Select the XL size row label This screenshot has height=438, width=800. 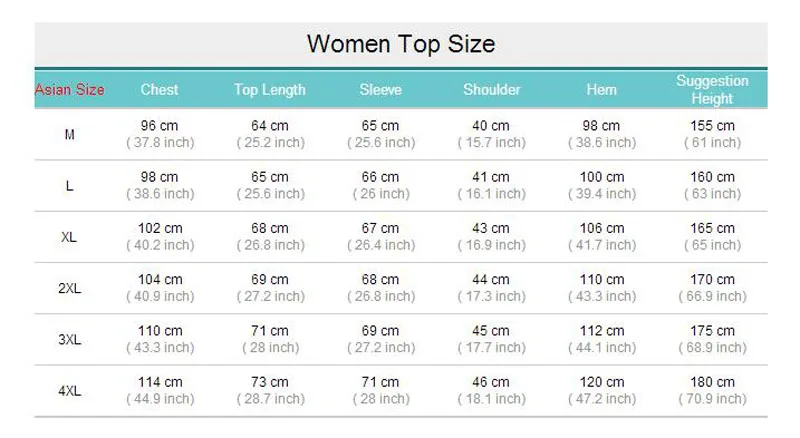tap(69, 237)
